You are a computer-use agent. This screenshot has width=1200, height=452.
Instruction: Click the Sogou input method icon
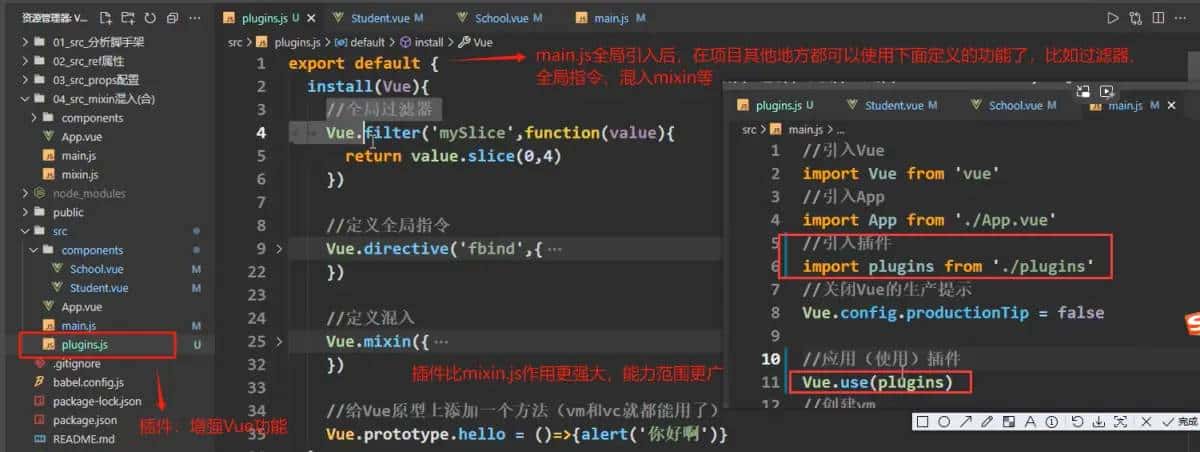point(1192,326)
